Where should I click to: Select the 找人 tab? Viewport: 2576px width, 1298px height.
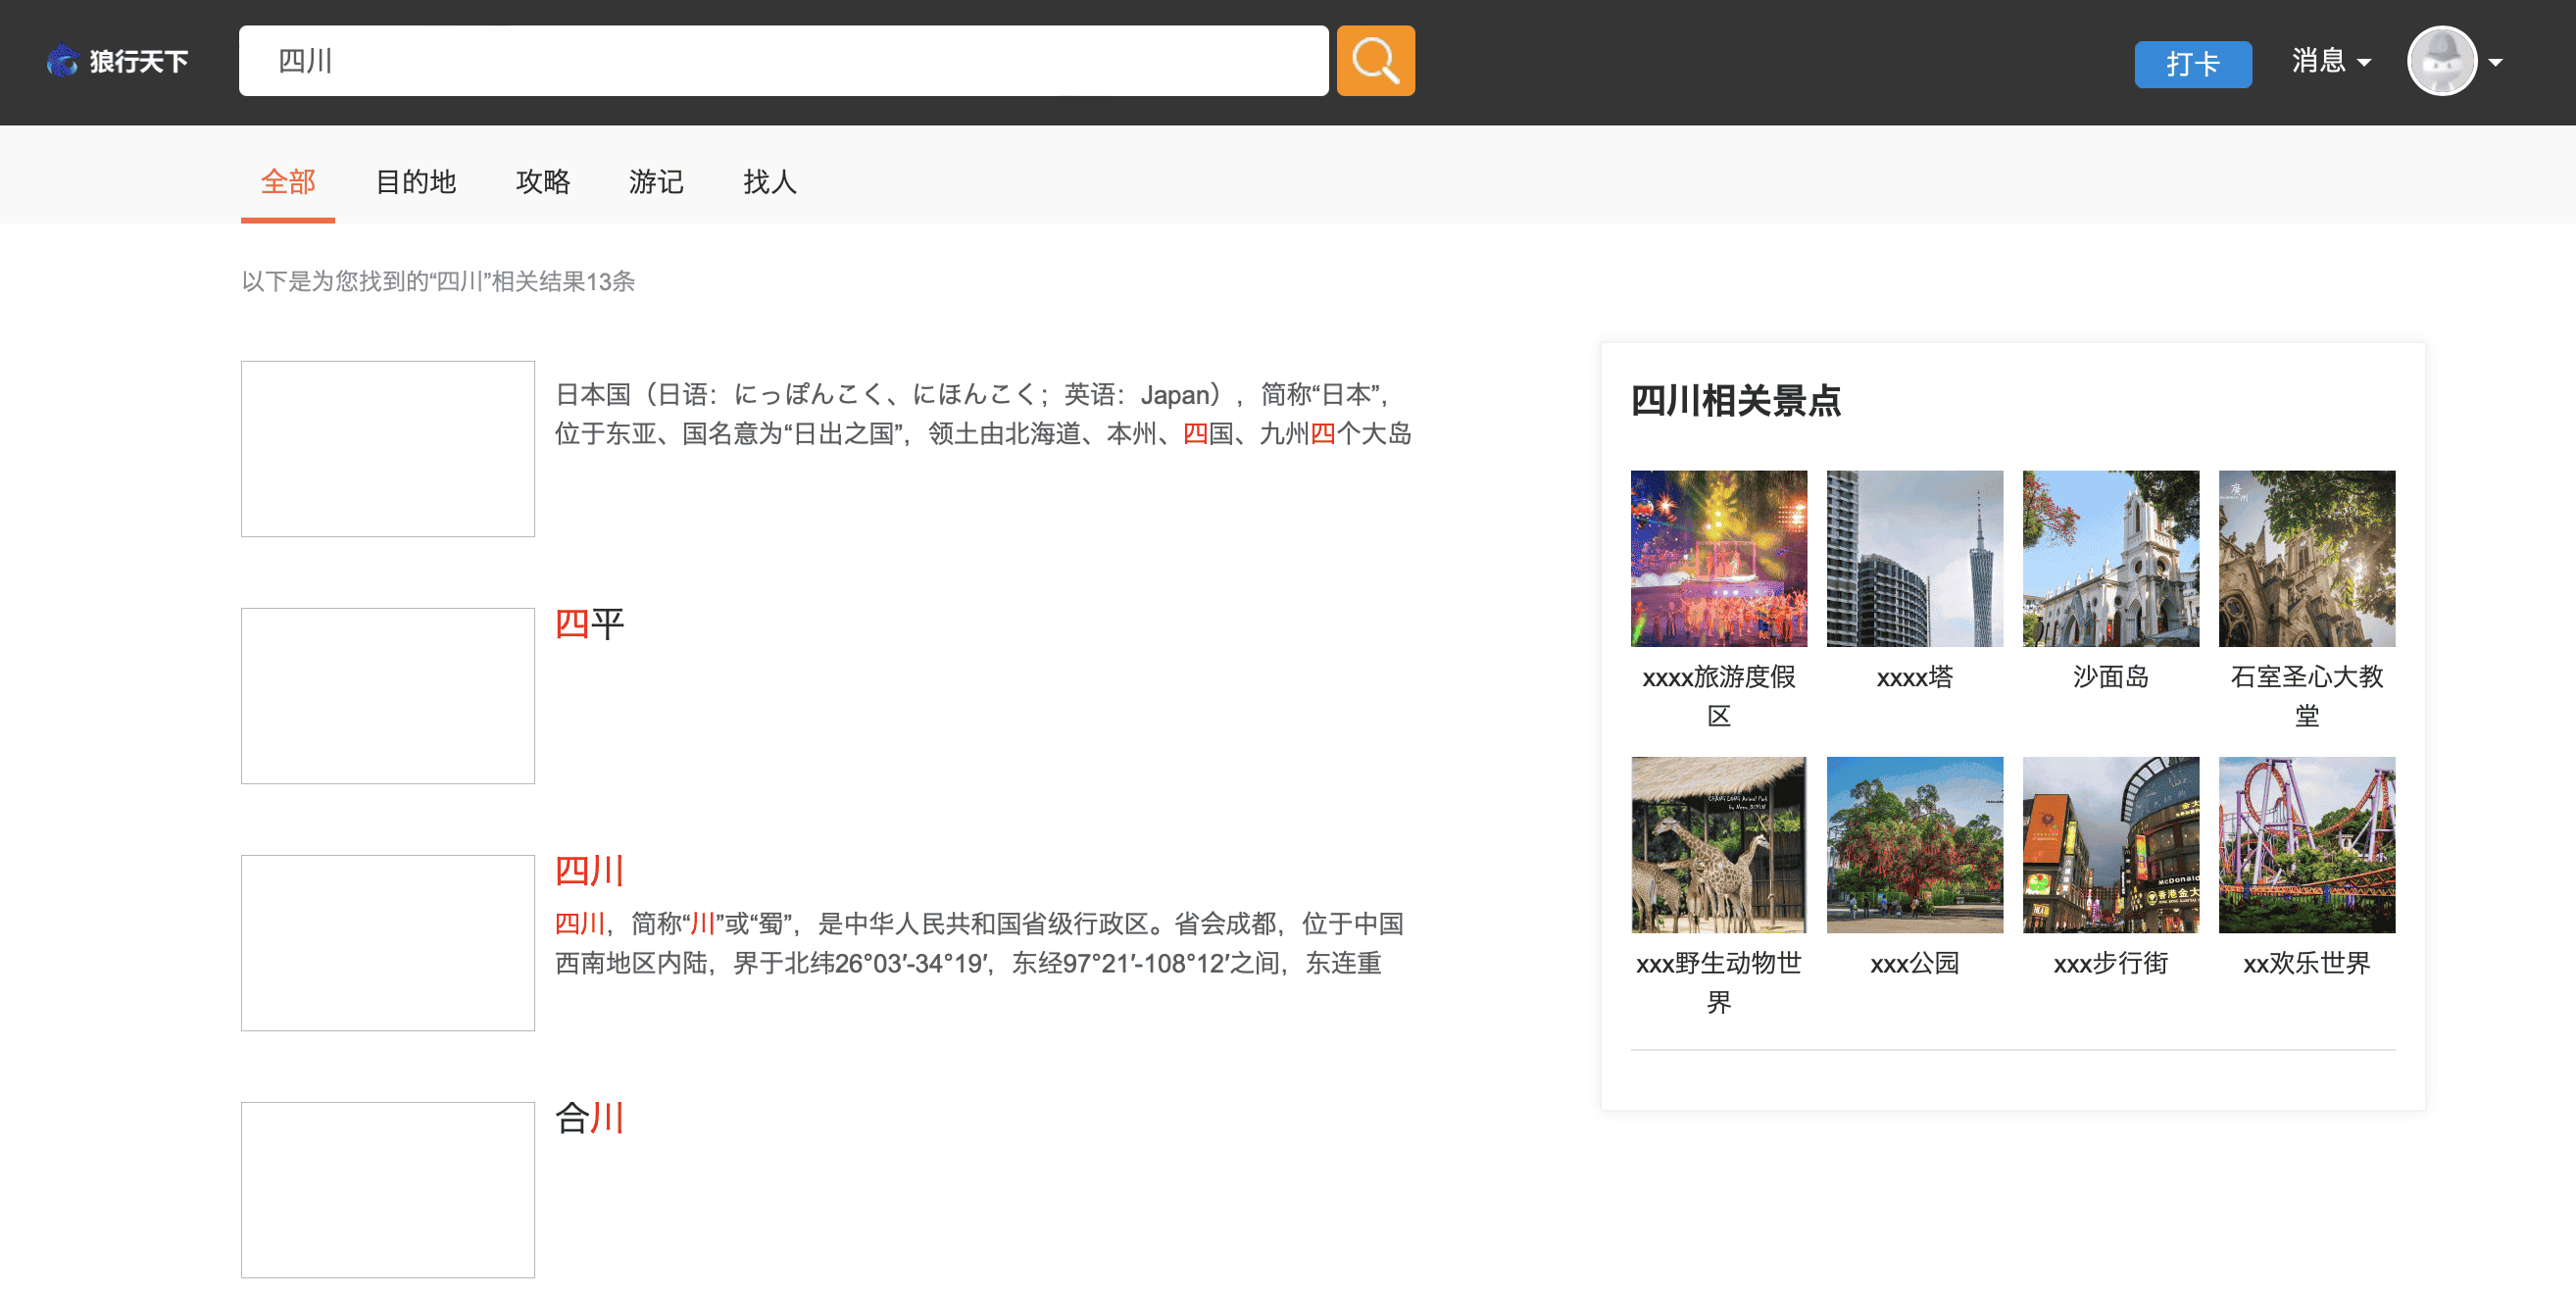(769, 181)
